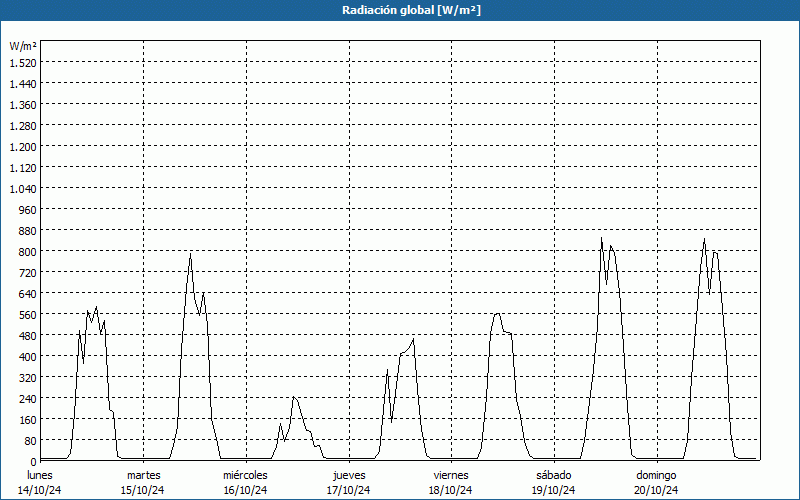Viewport: 800px width, 500px height.
Task: Click the date 15/10/24
Action: coord(142,490)
